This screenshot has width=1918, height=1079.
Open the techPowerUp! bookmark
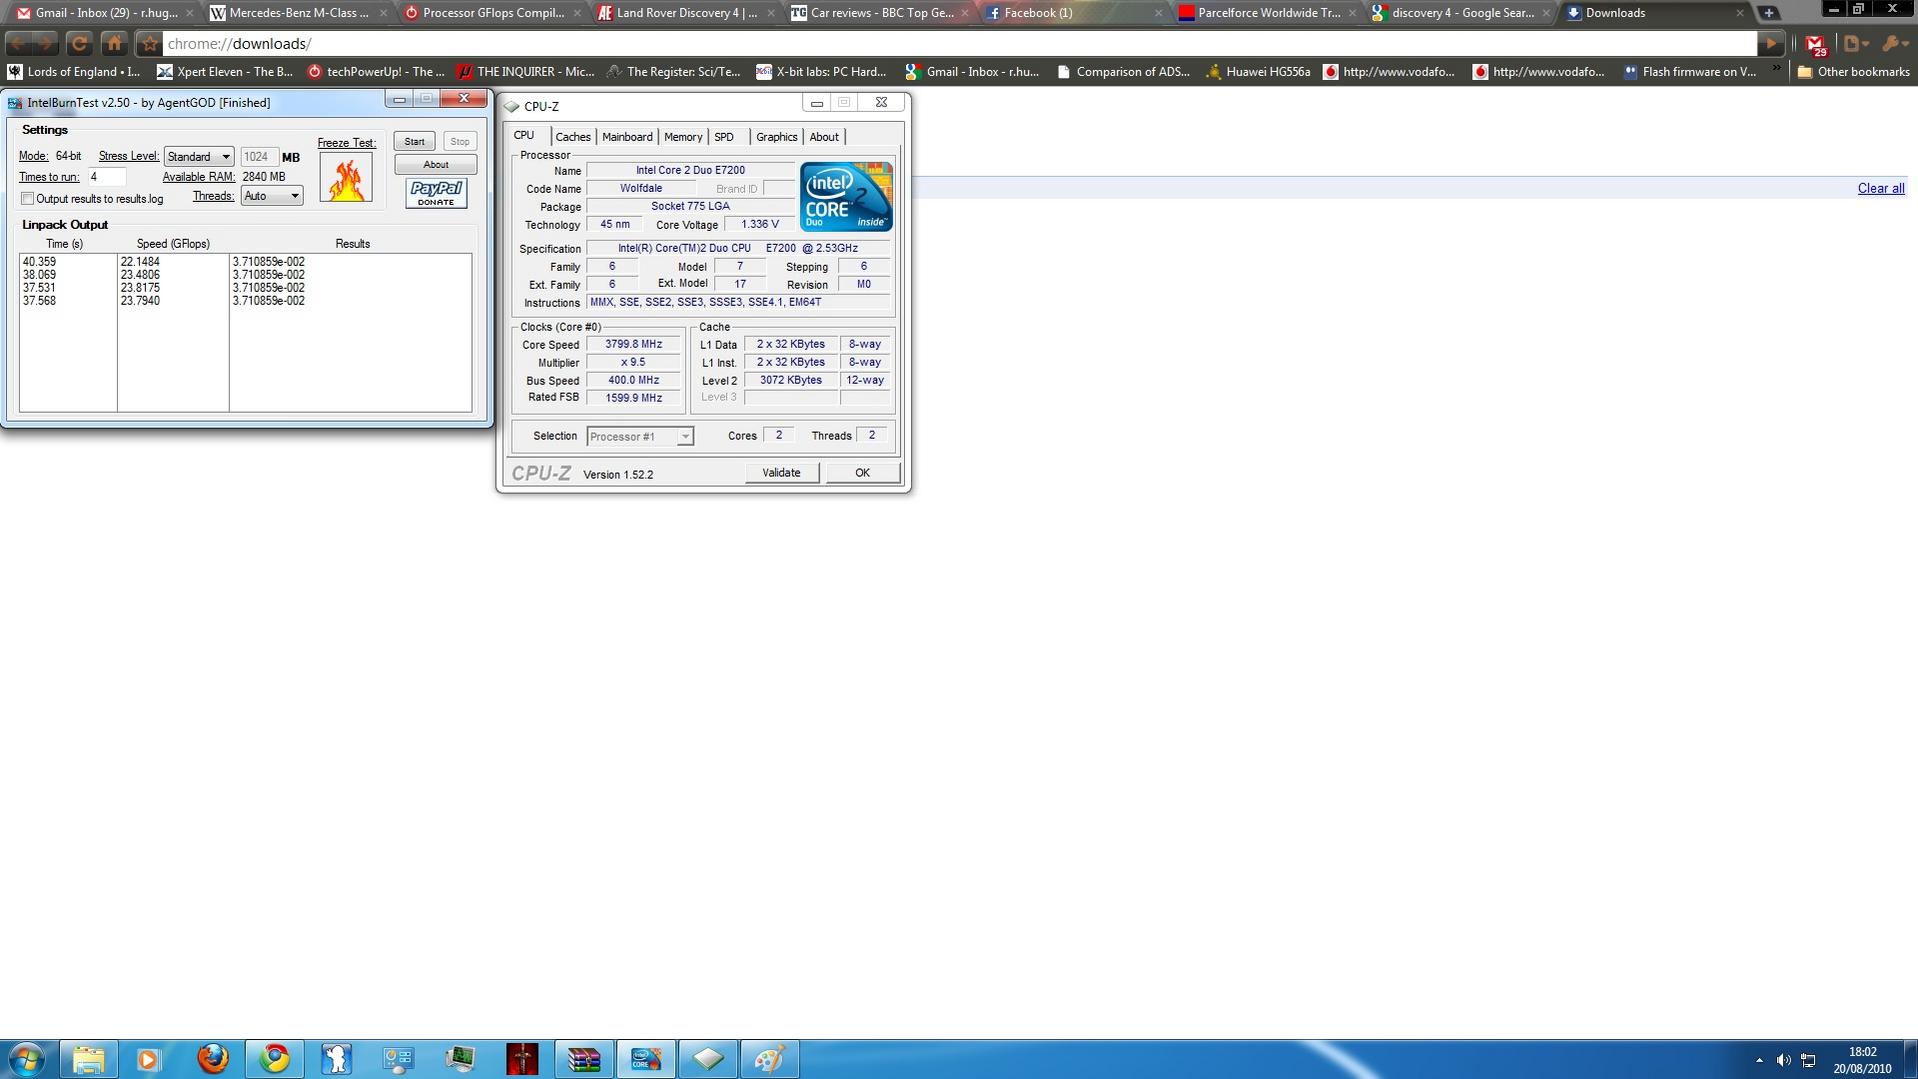(x=375, y=72)
